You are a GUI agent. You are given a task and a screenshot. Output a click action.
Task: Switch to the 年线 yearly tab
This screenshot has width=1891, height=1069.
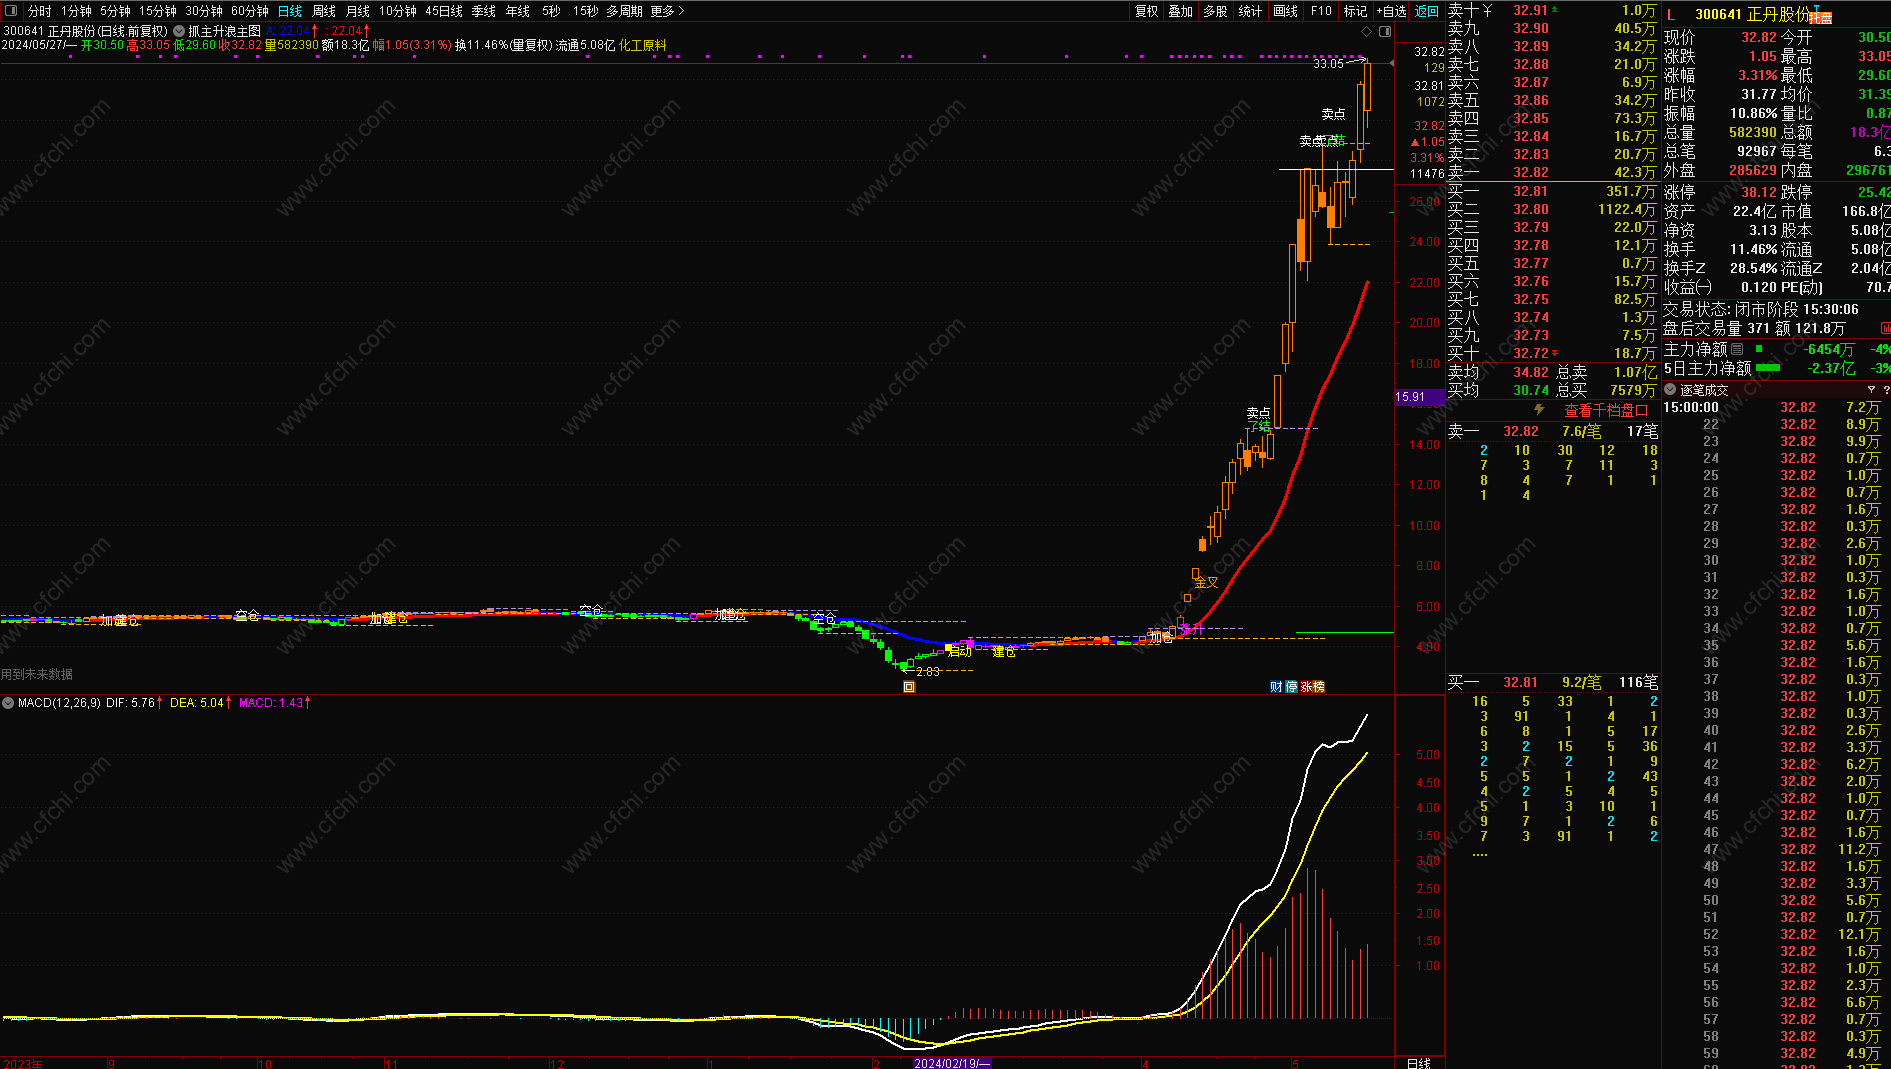coord(518,11)
